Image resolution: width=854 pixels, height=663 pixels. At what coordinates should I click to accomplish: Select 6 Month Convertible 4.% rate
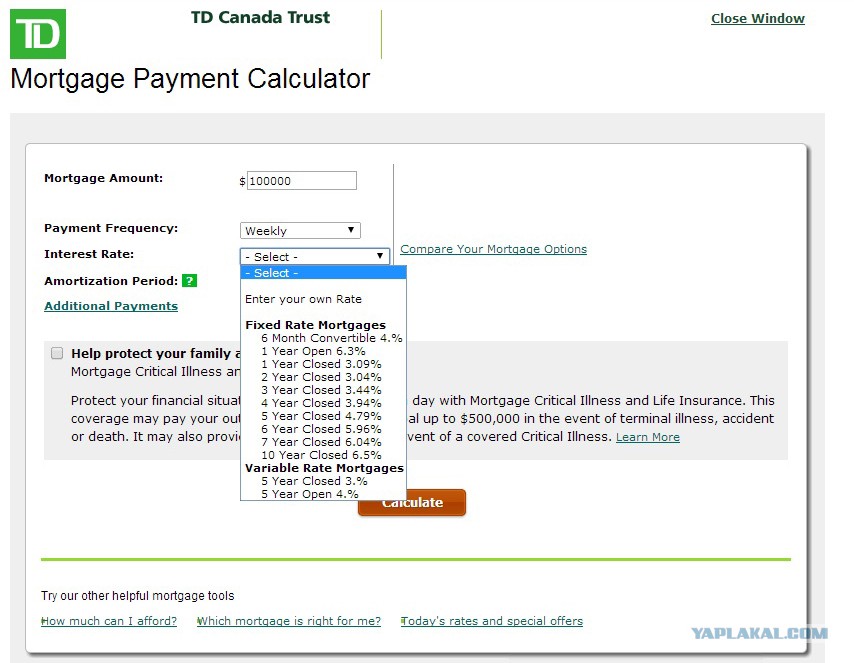click(x=324, y=338)
